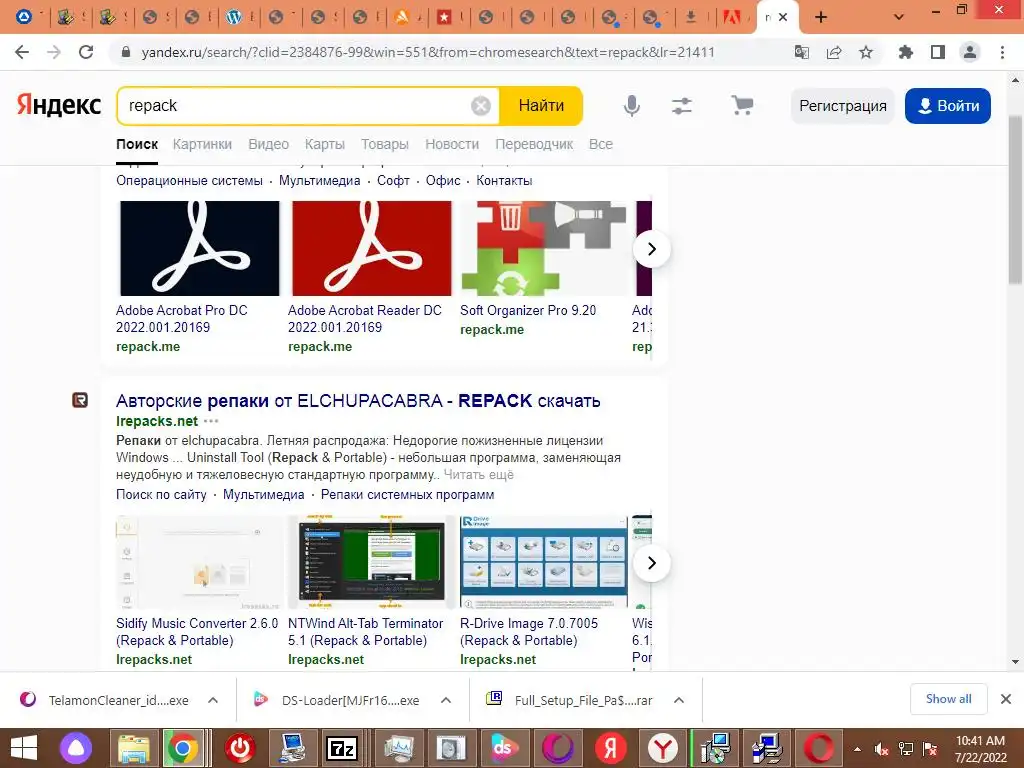Open Adobe Acrobat Pro DC thumbnail

click(200, 248)
